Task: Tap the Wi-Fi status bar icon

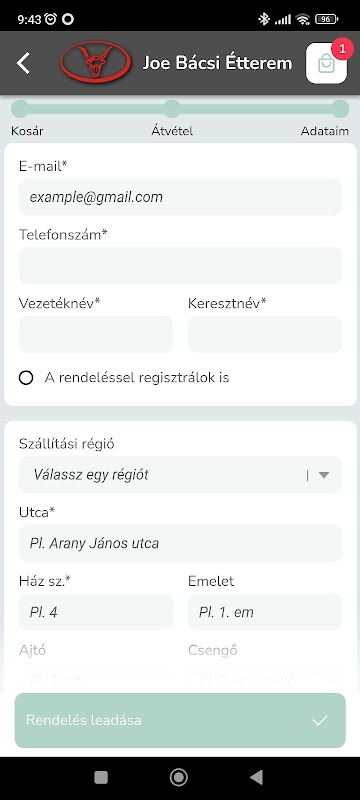Action: click(303, 19)
